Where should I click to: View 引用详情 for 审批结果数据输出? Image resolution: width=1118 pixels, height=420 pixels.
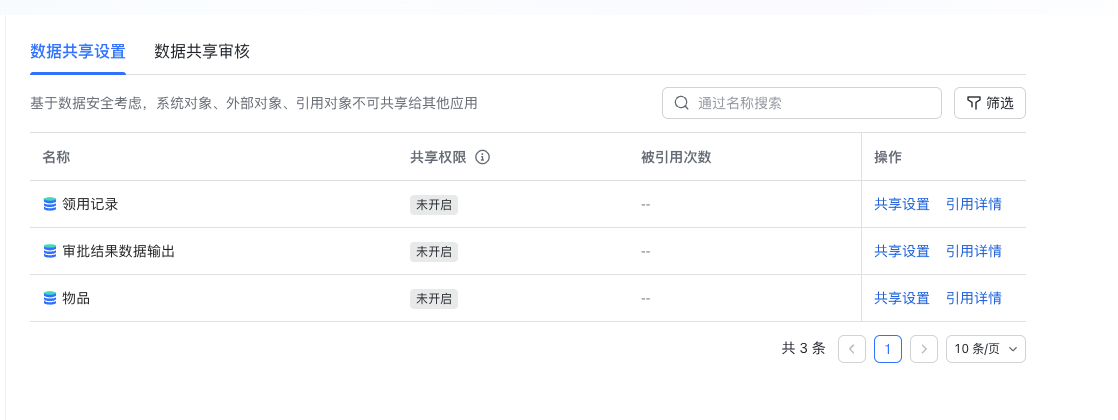(974, 251)
